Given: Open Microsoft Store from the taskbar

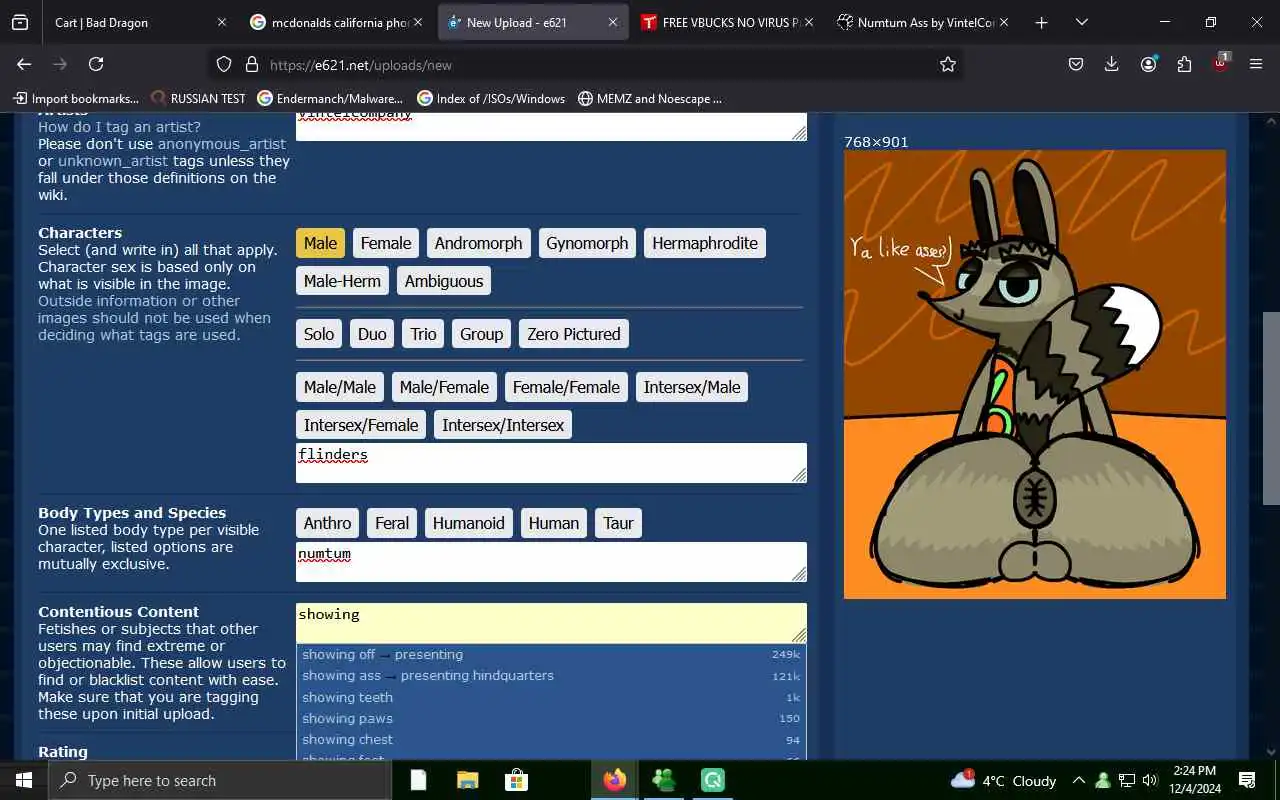Looking at the screenshot, I should click(516, 780).
